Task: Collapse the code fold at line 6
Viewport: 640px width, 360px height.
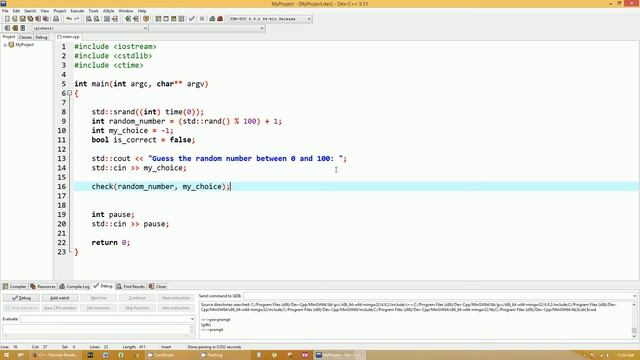Action: pos(69,93)
